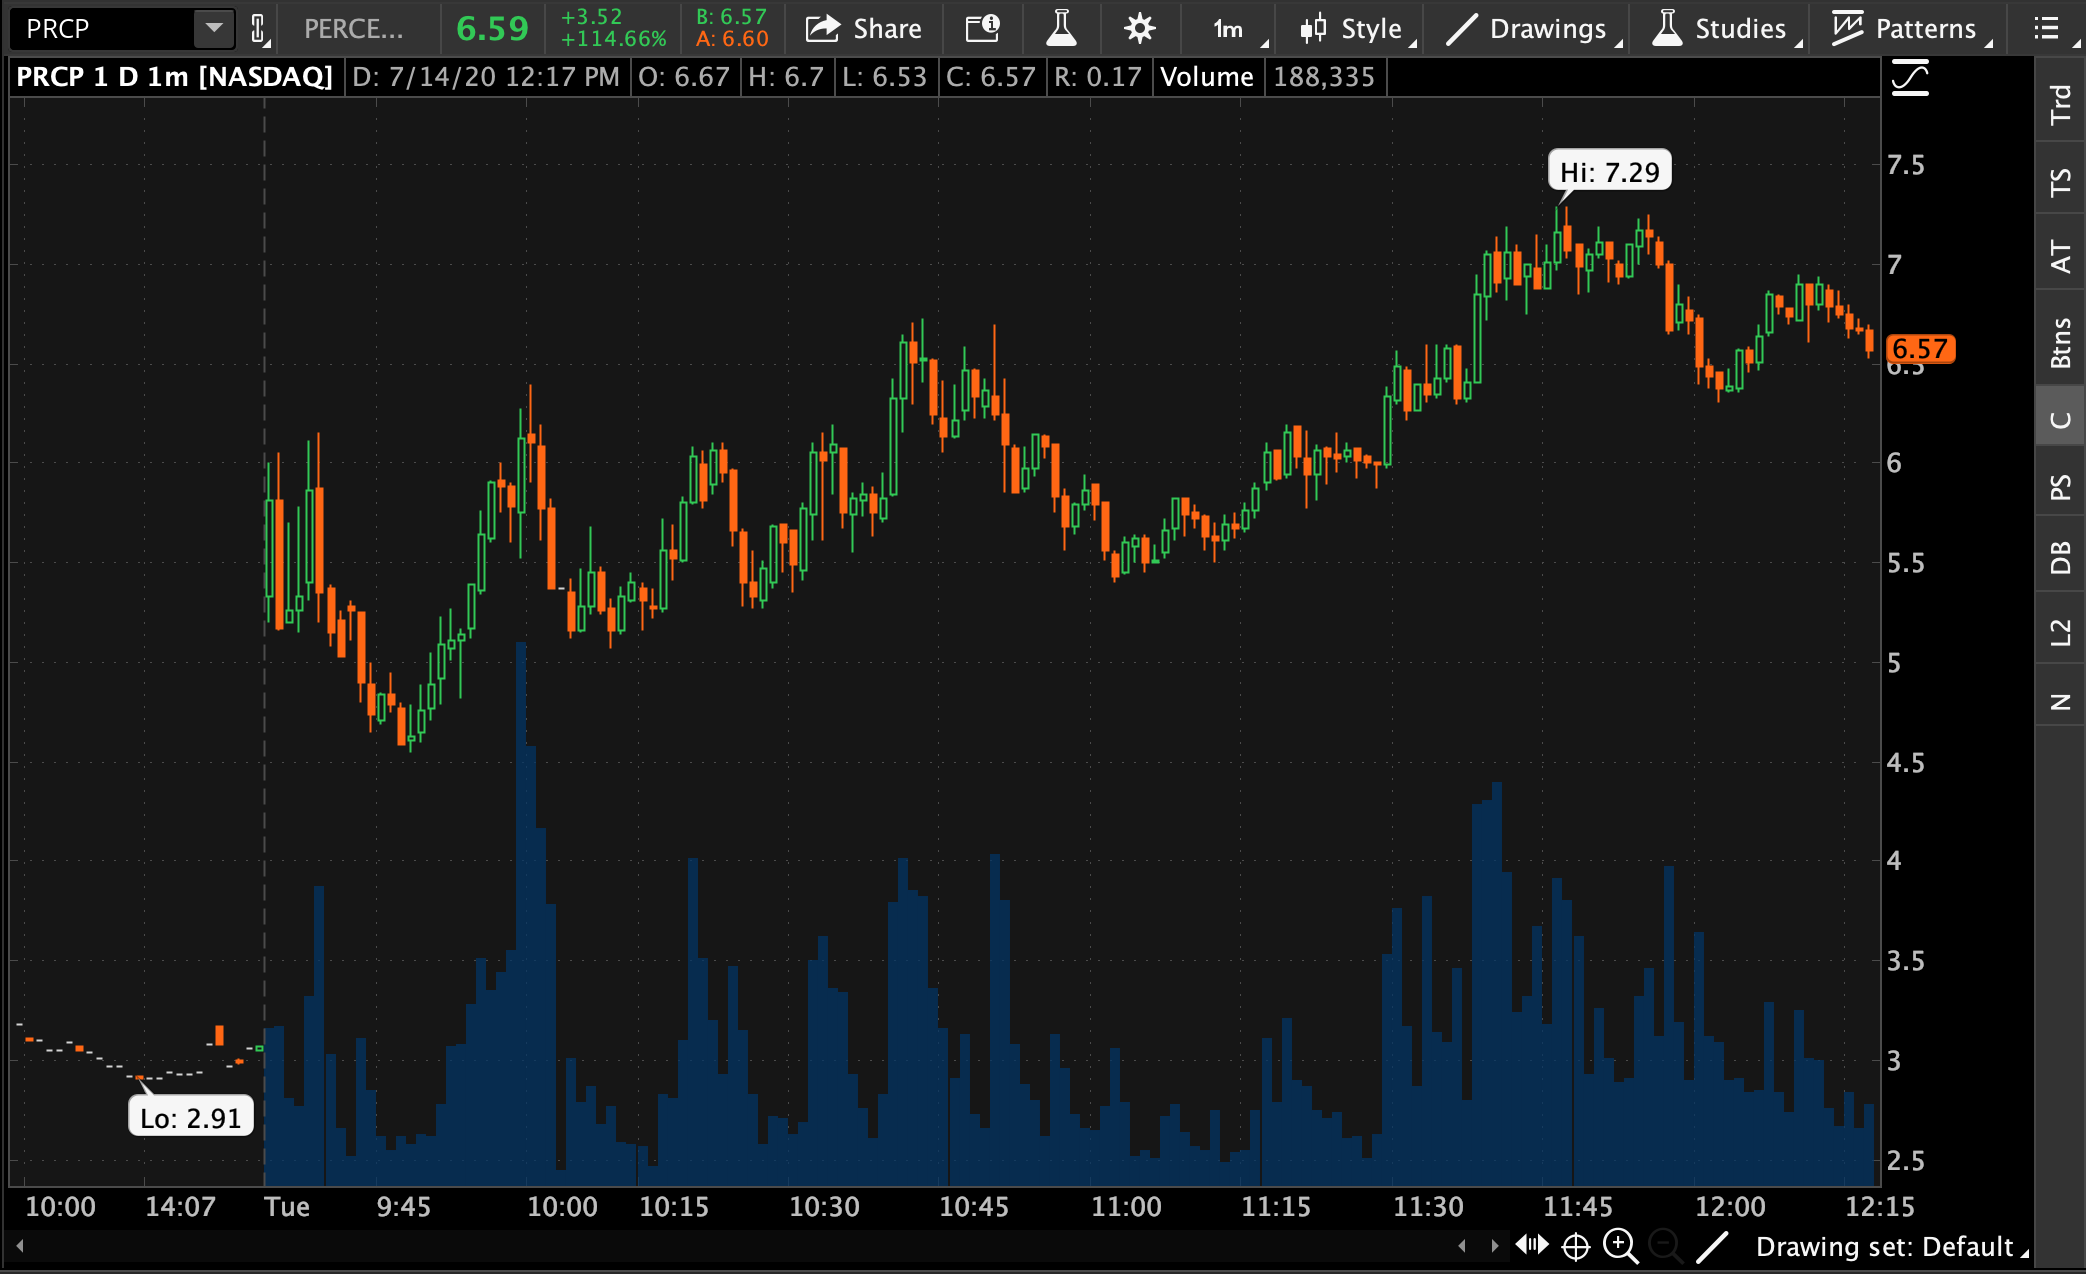Viewport: 2086px width, 1274px height.
Task: Open the list menu icon at top right
Action: (x=2047, y=29)
